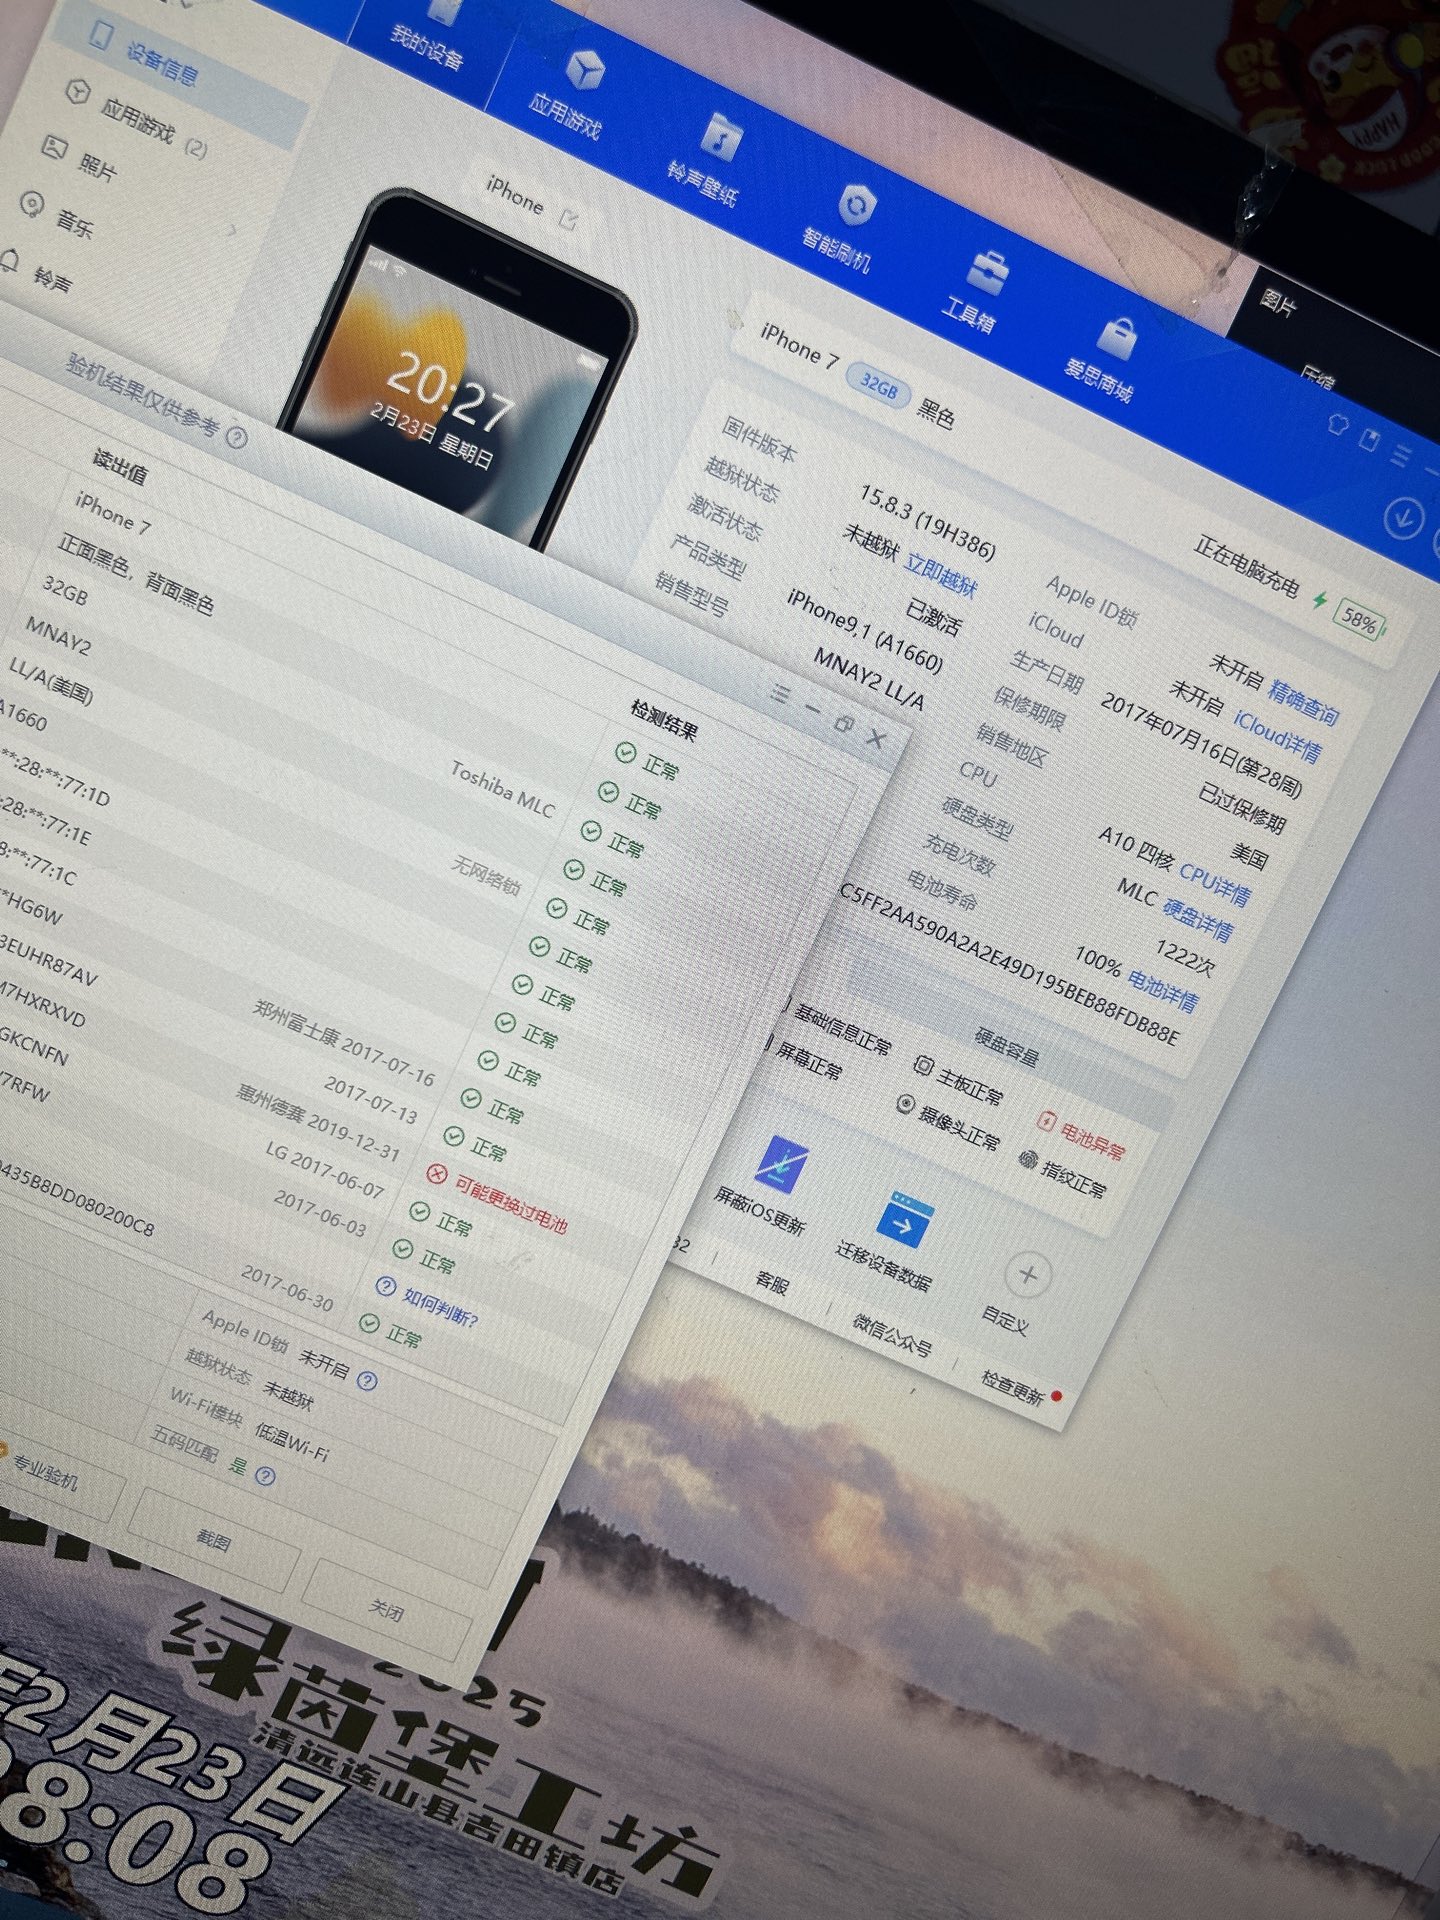
Task: Open the 硬盘详情 link
Action: pyautogui.click(x=1198, y=918)
